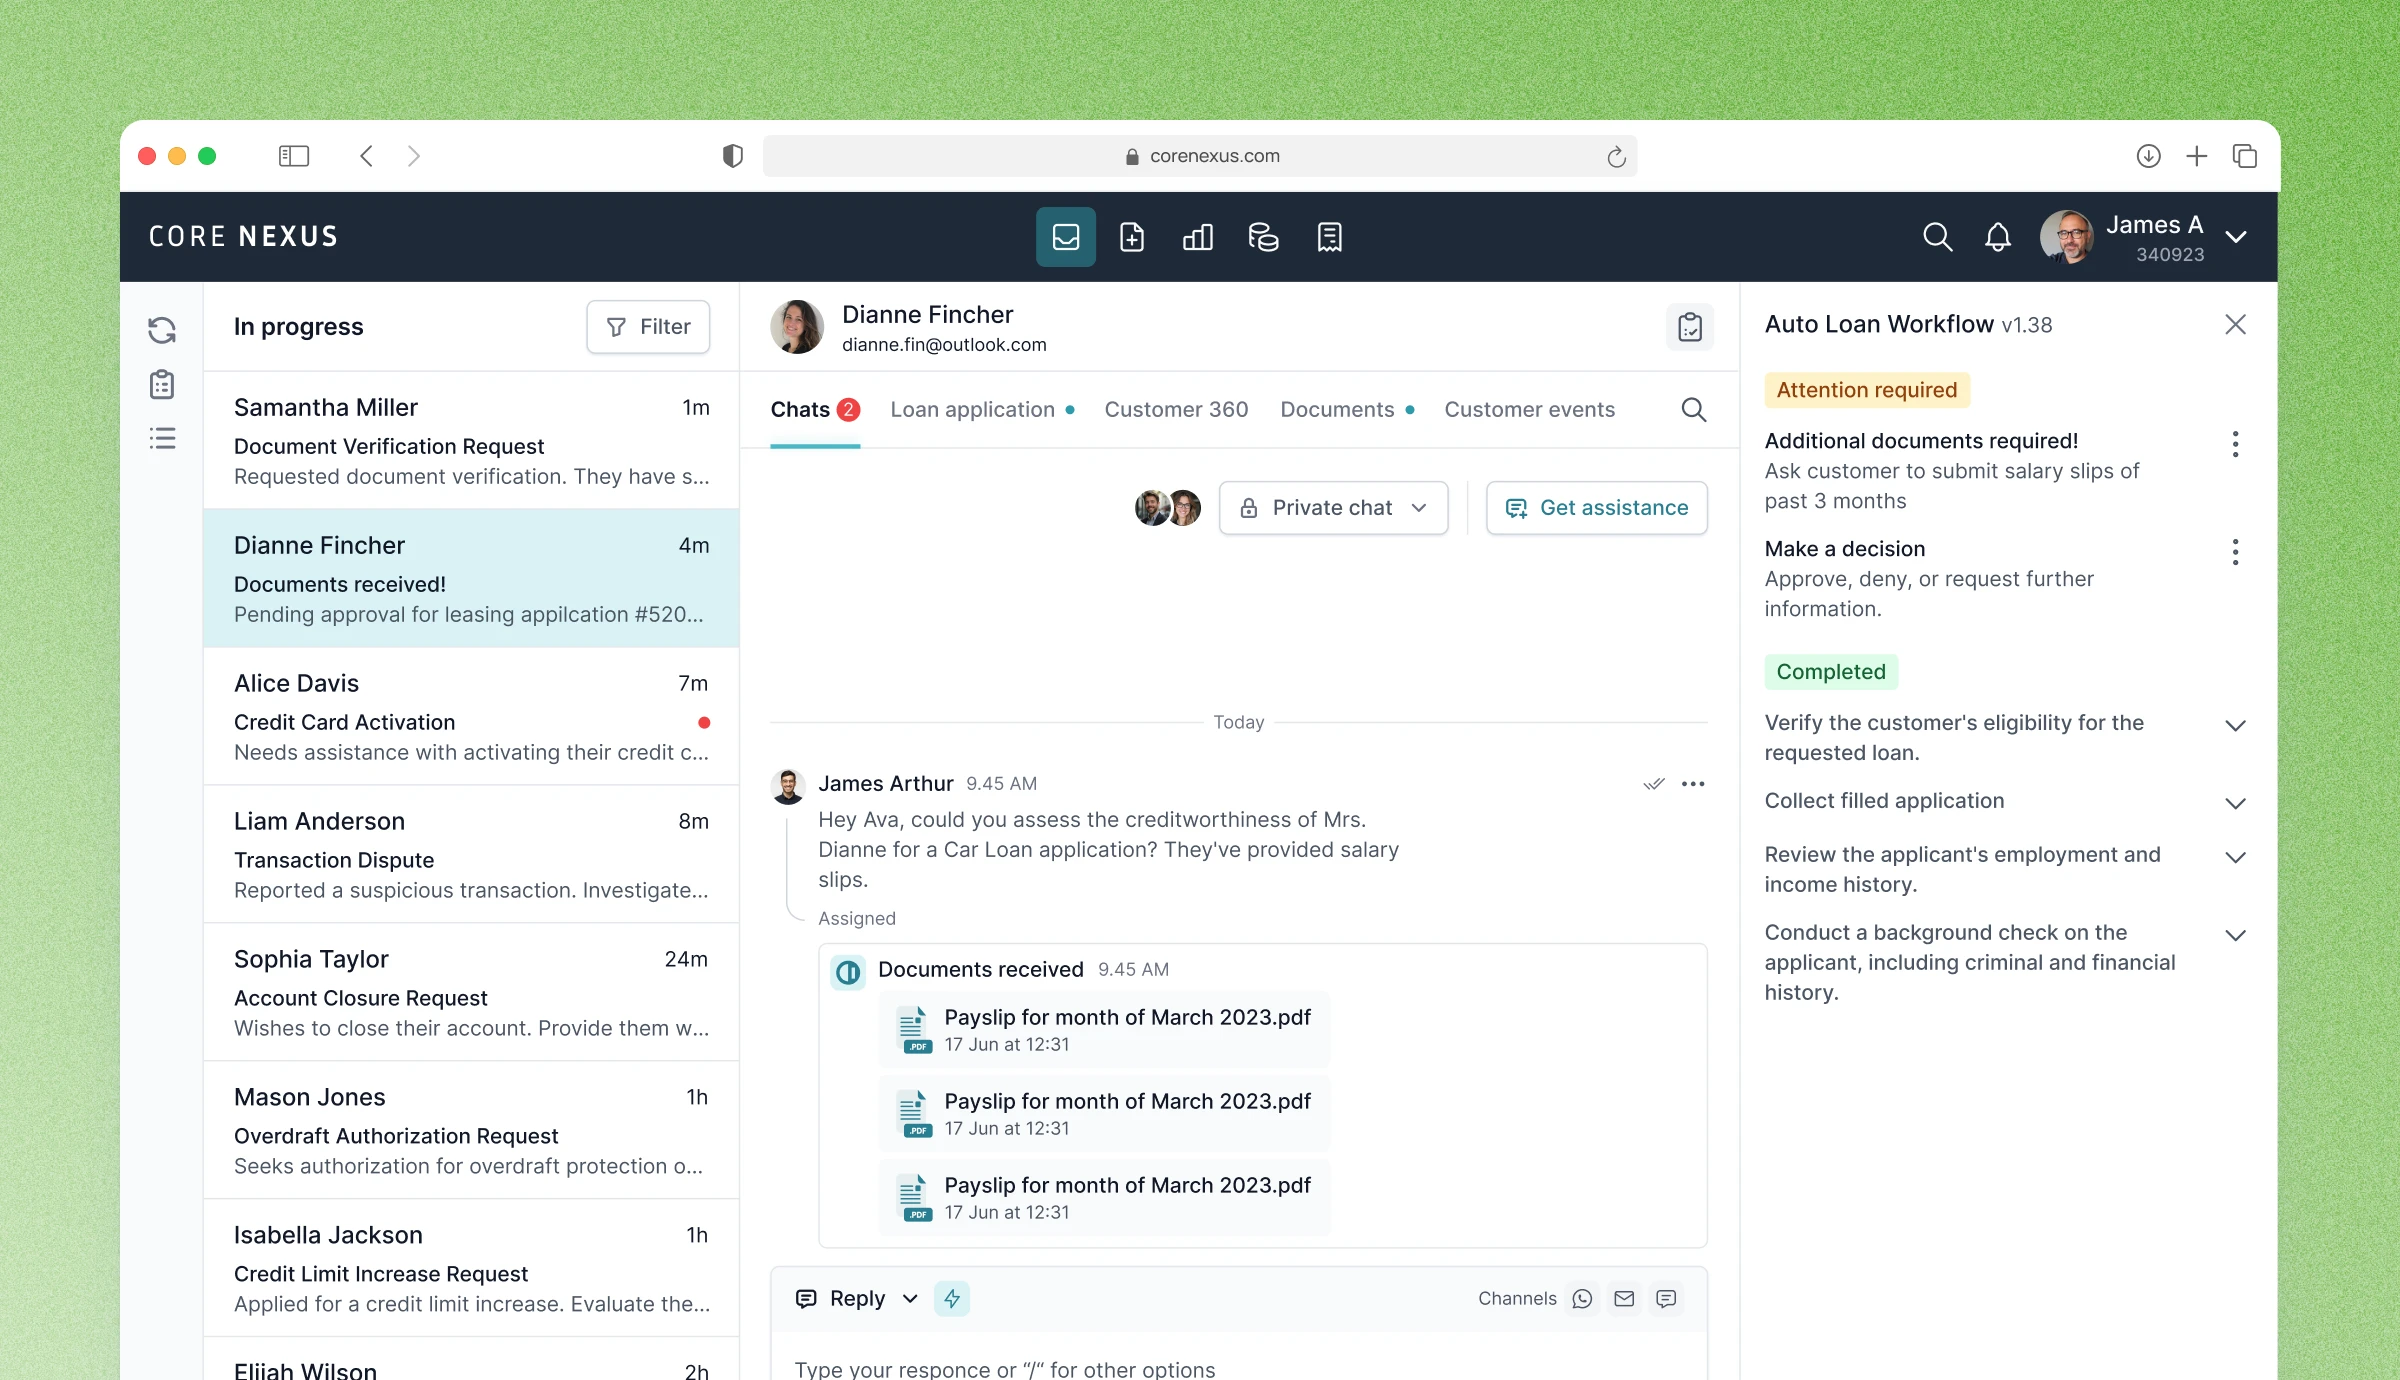2400x1380 pixels.
Task: Select the email channel icon
Action: (1624, 1299)
